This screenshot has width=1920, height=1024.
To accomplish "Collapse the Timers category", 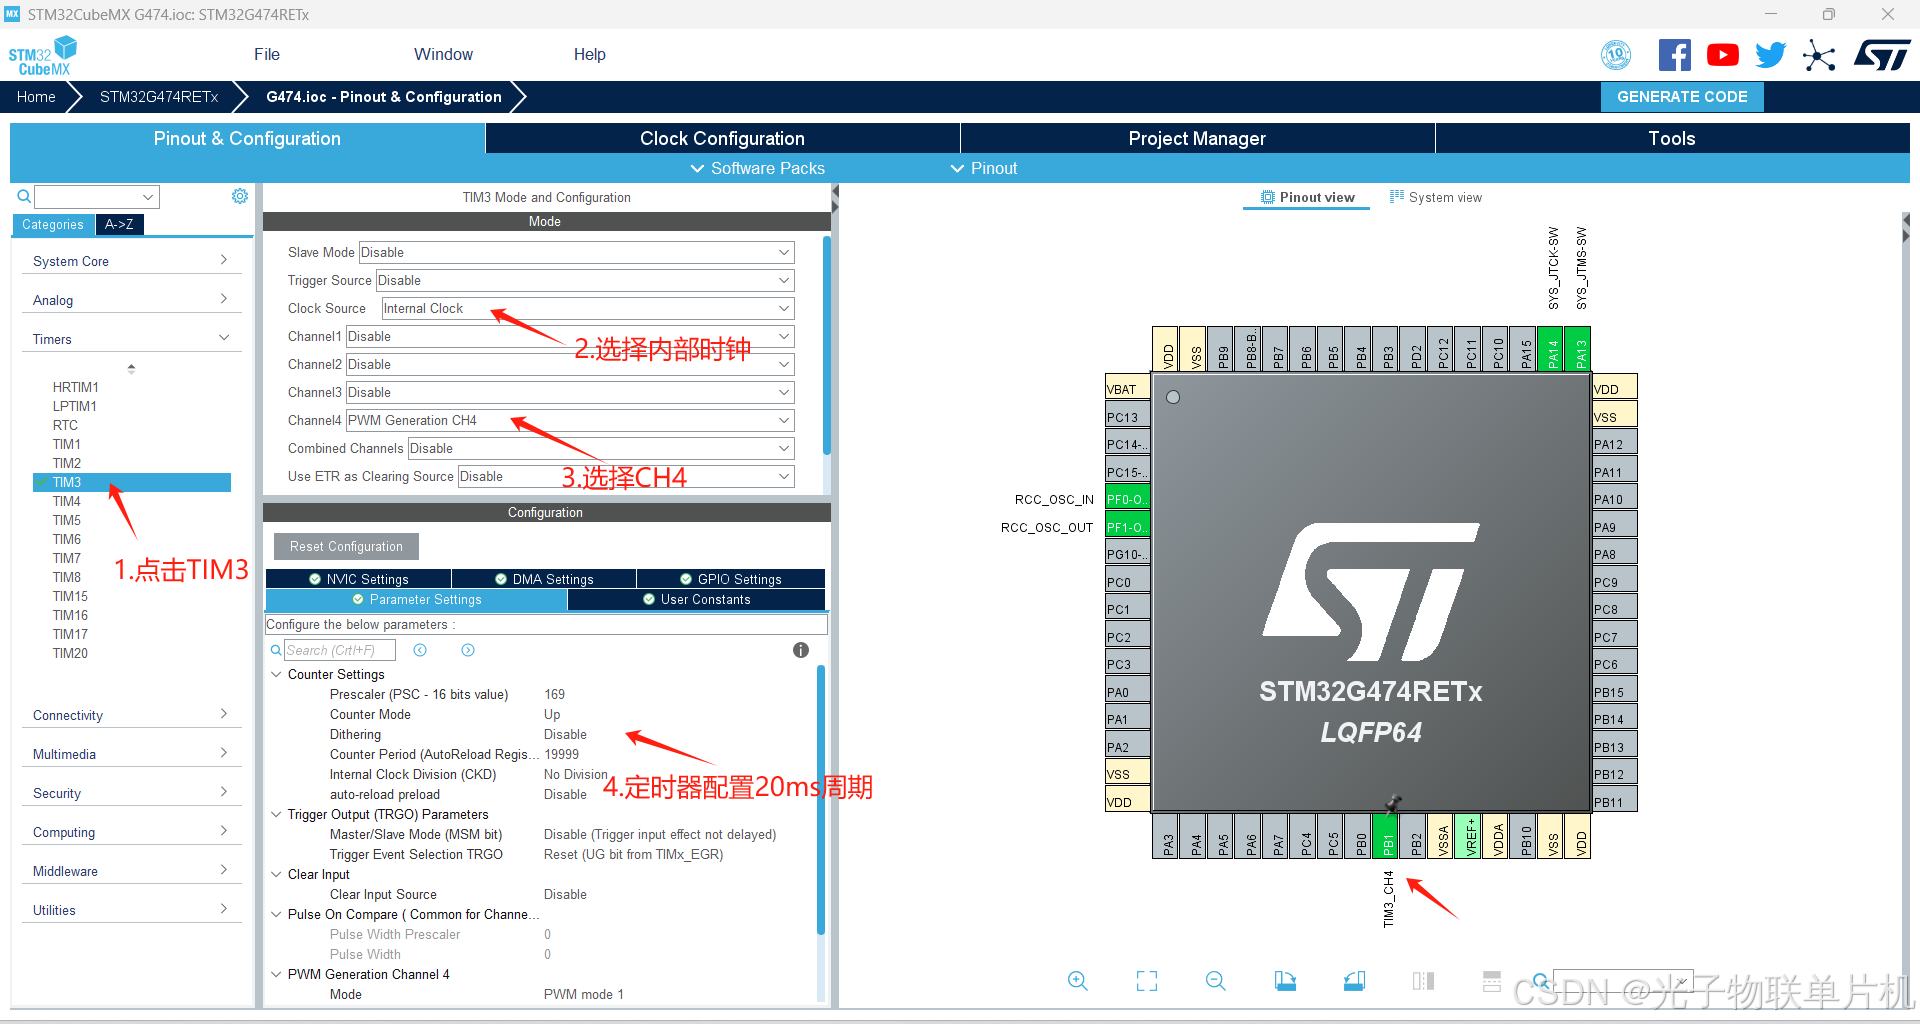I will 130,339.
